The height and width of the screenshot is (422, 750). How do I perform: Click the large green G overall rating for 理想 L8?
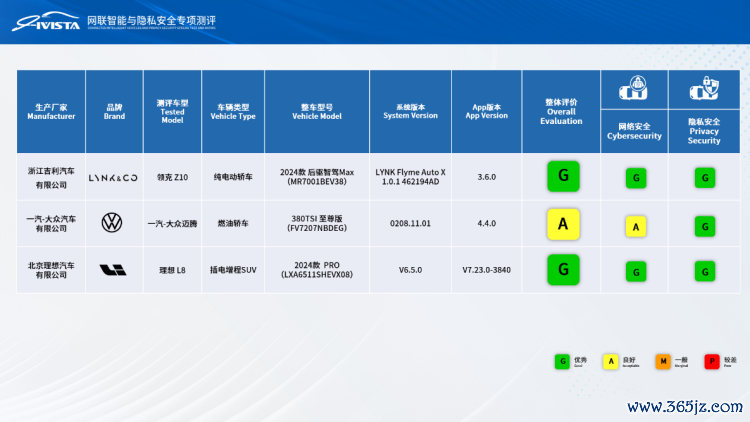point(563,270)
